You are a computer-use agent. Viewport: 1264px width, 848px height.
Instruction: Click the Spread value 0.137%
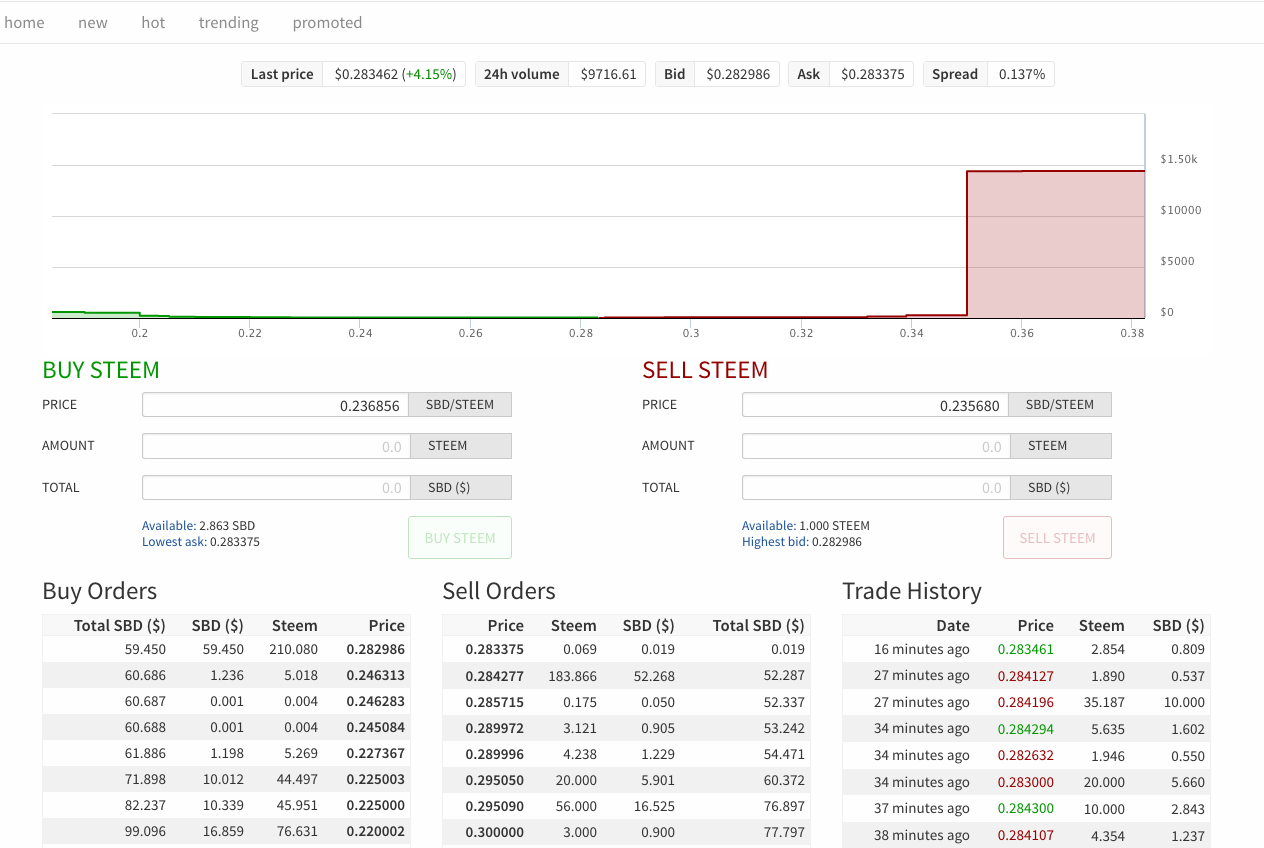[x=1021, y=74]
